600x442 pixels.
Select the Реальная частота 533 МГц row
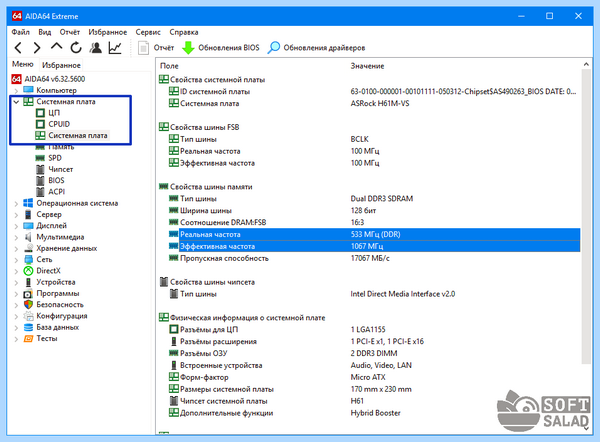tap(375, 234)
